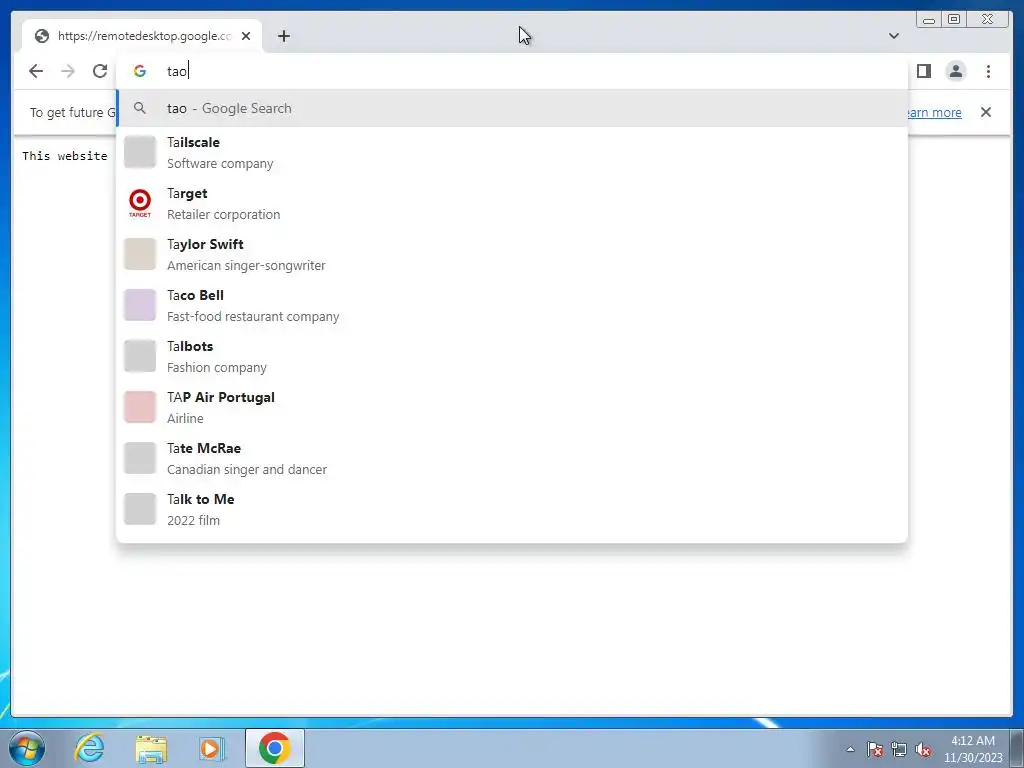Open the Windows Start menu

pyautogui.click(x=27, y=748)
